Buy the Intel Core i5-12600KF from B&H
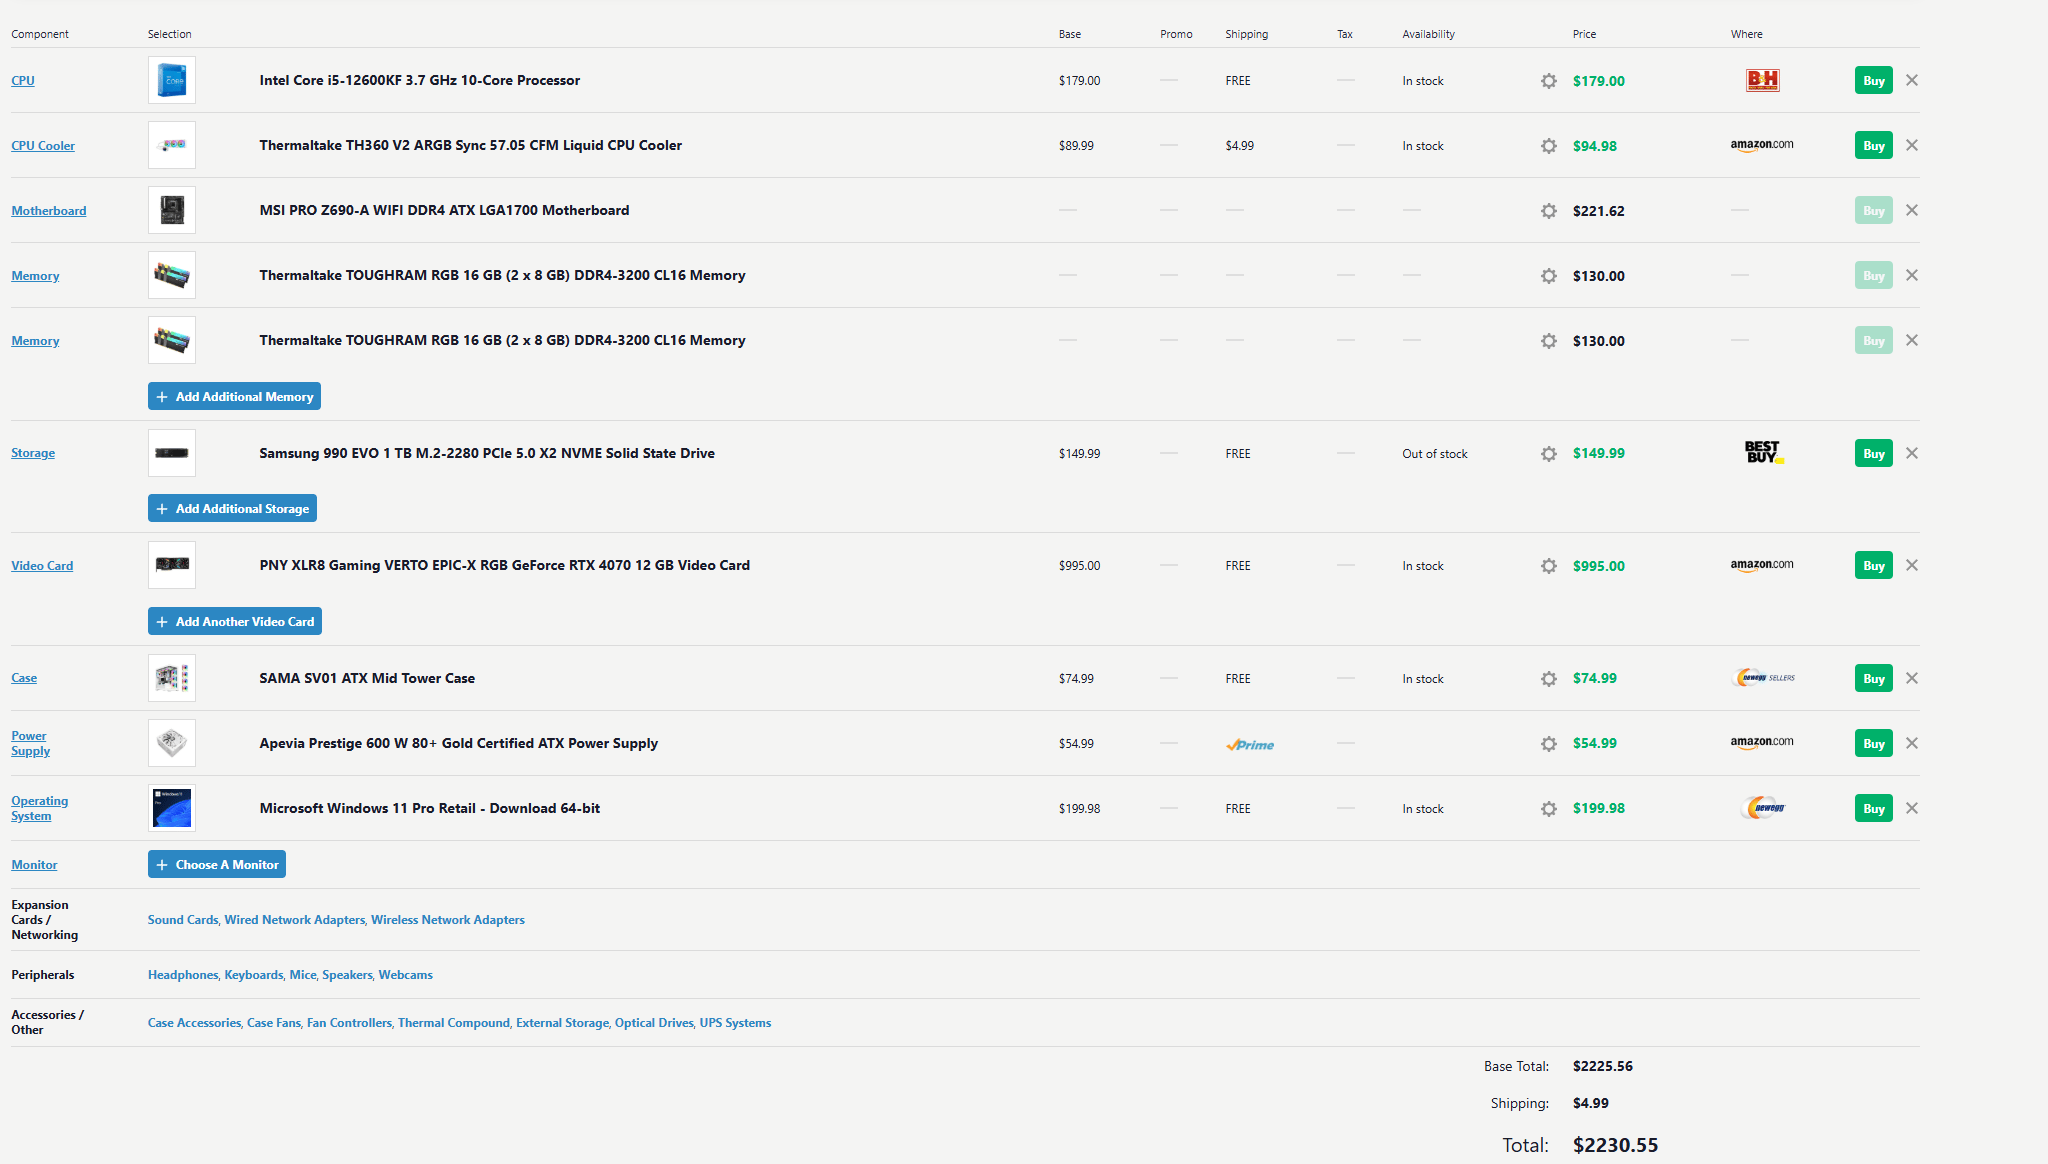2048x1164 pixels. tap(1874, 81)
